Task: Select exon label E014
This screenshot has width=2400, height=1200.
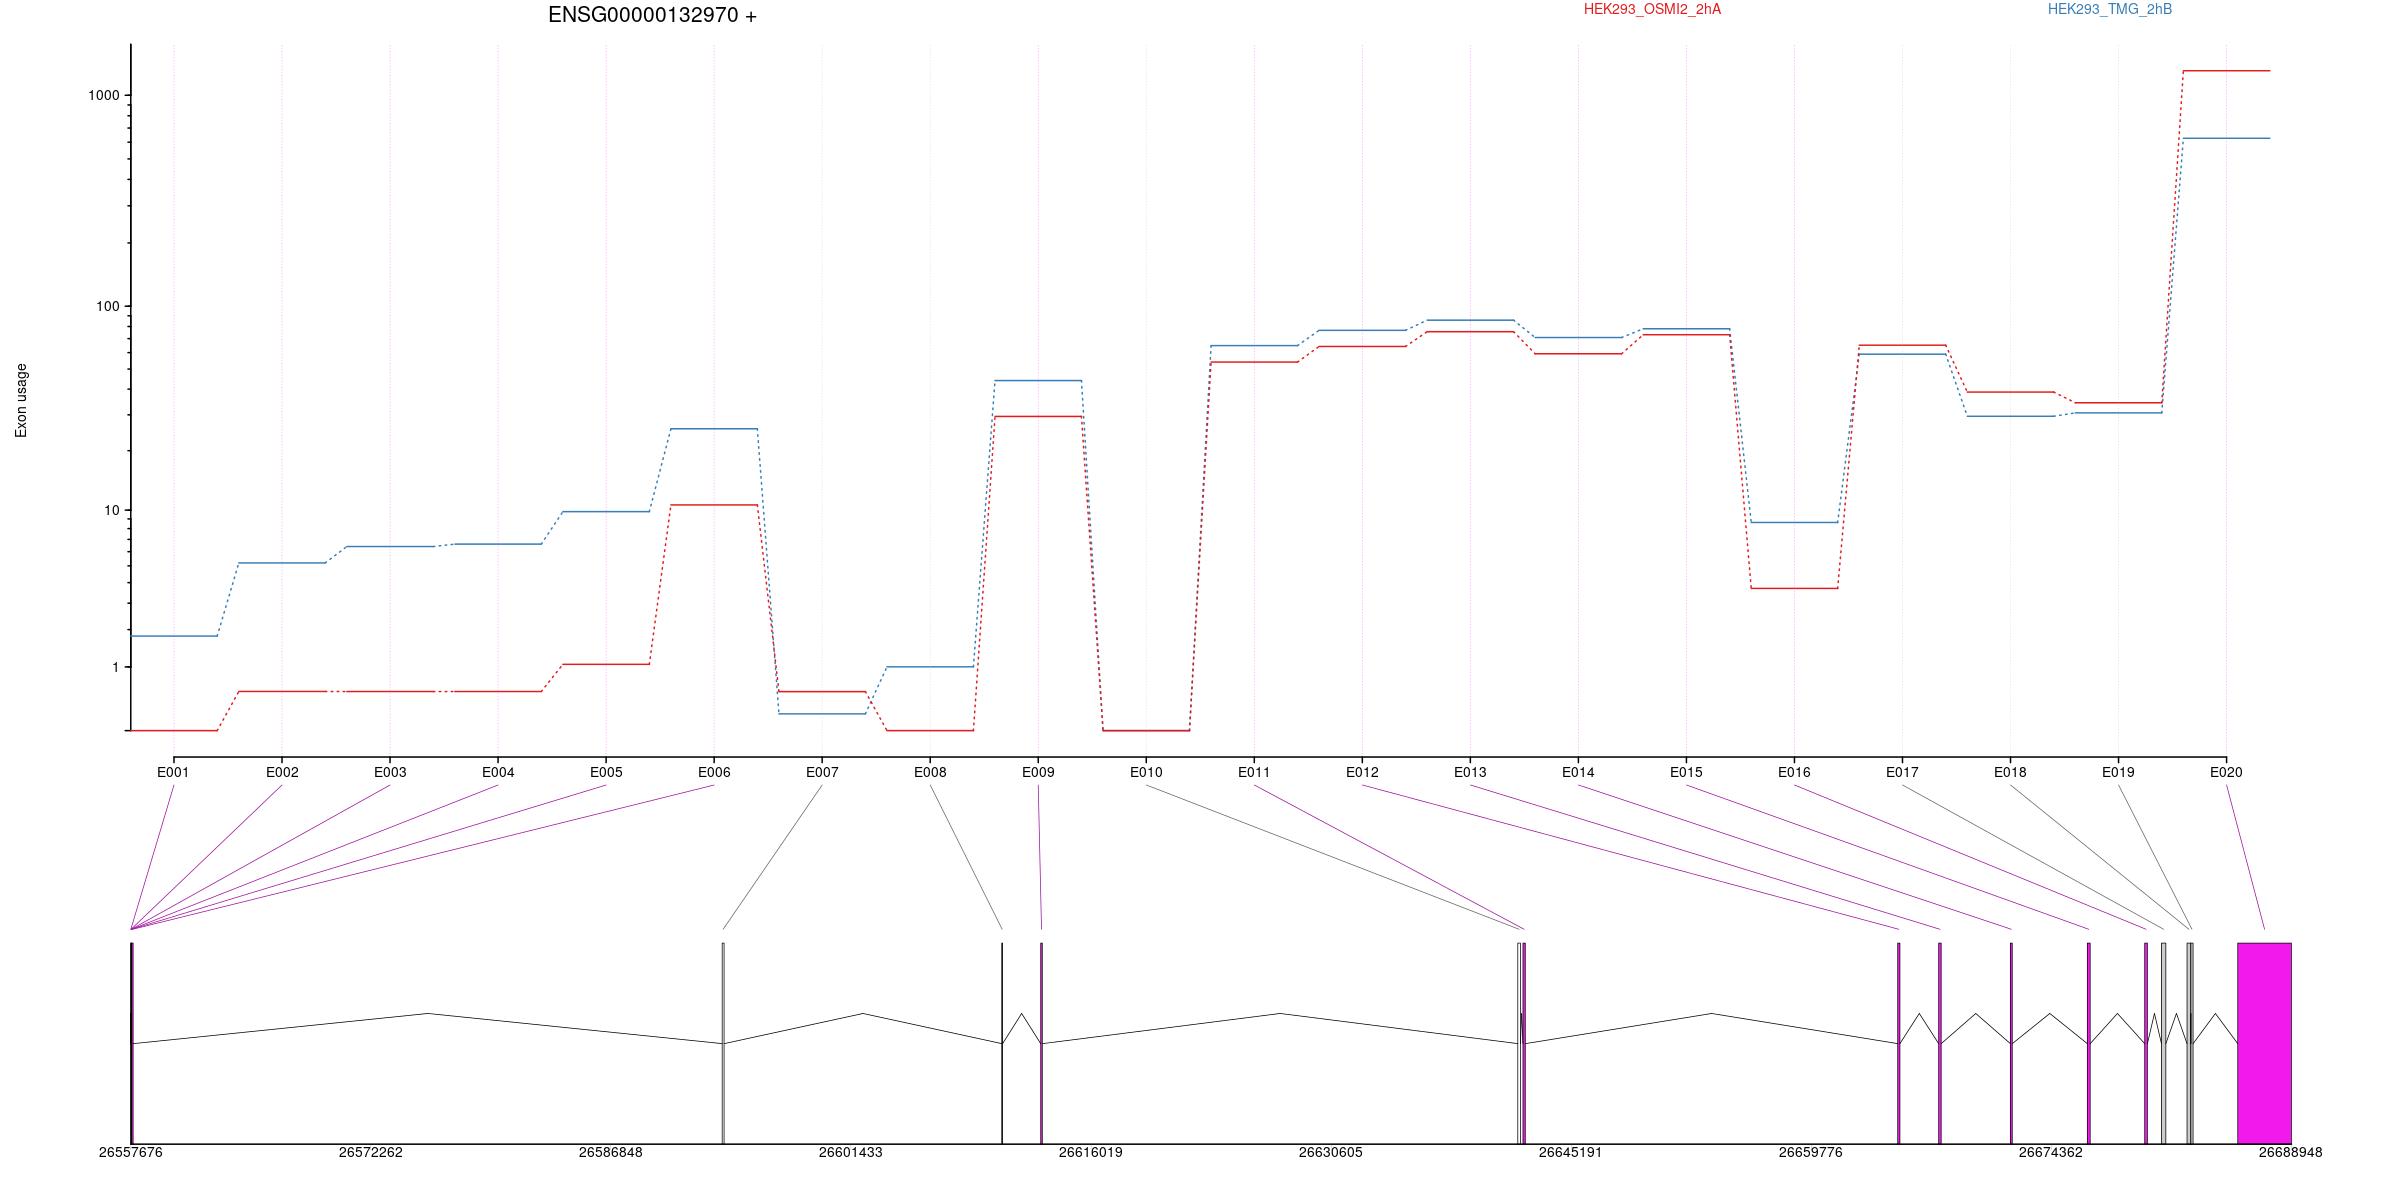Action: (x=1578, y=772)
